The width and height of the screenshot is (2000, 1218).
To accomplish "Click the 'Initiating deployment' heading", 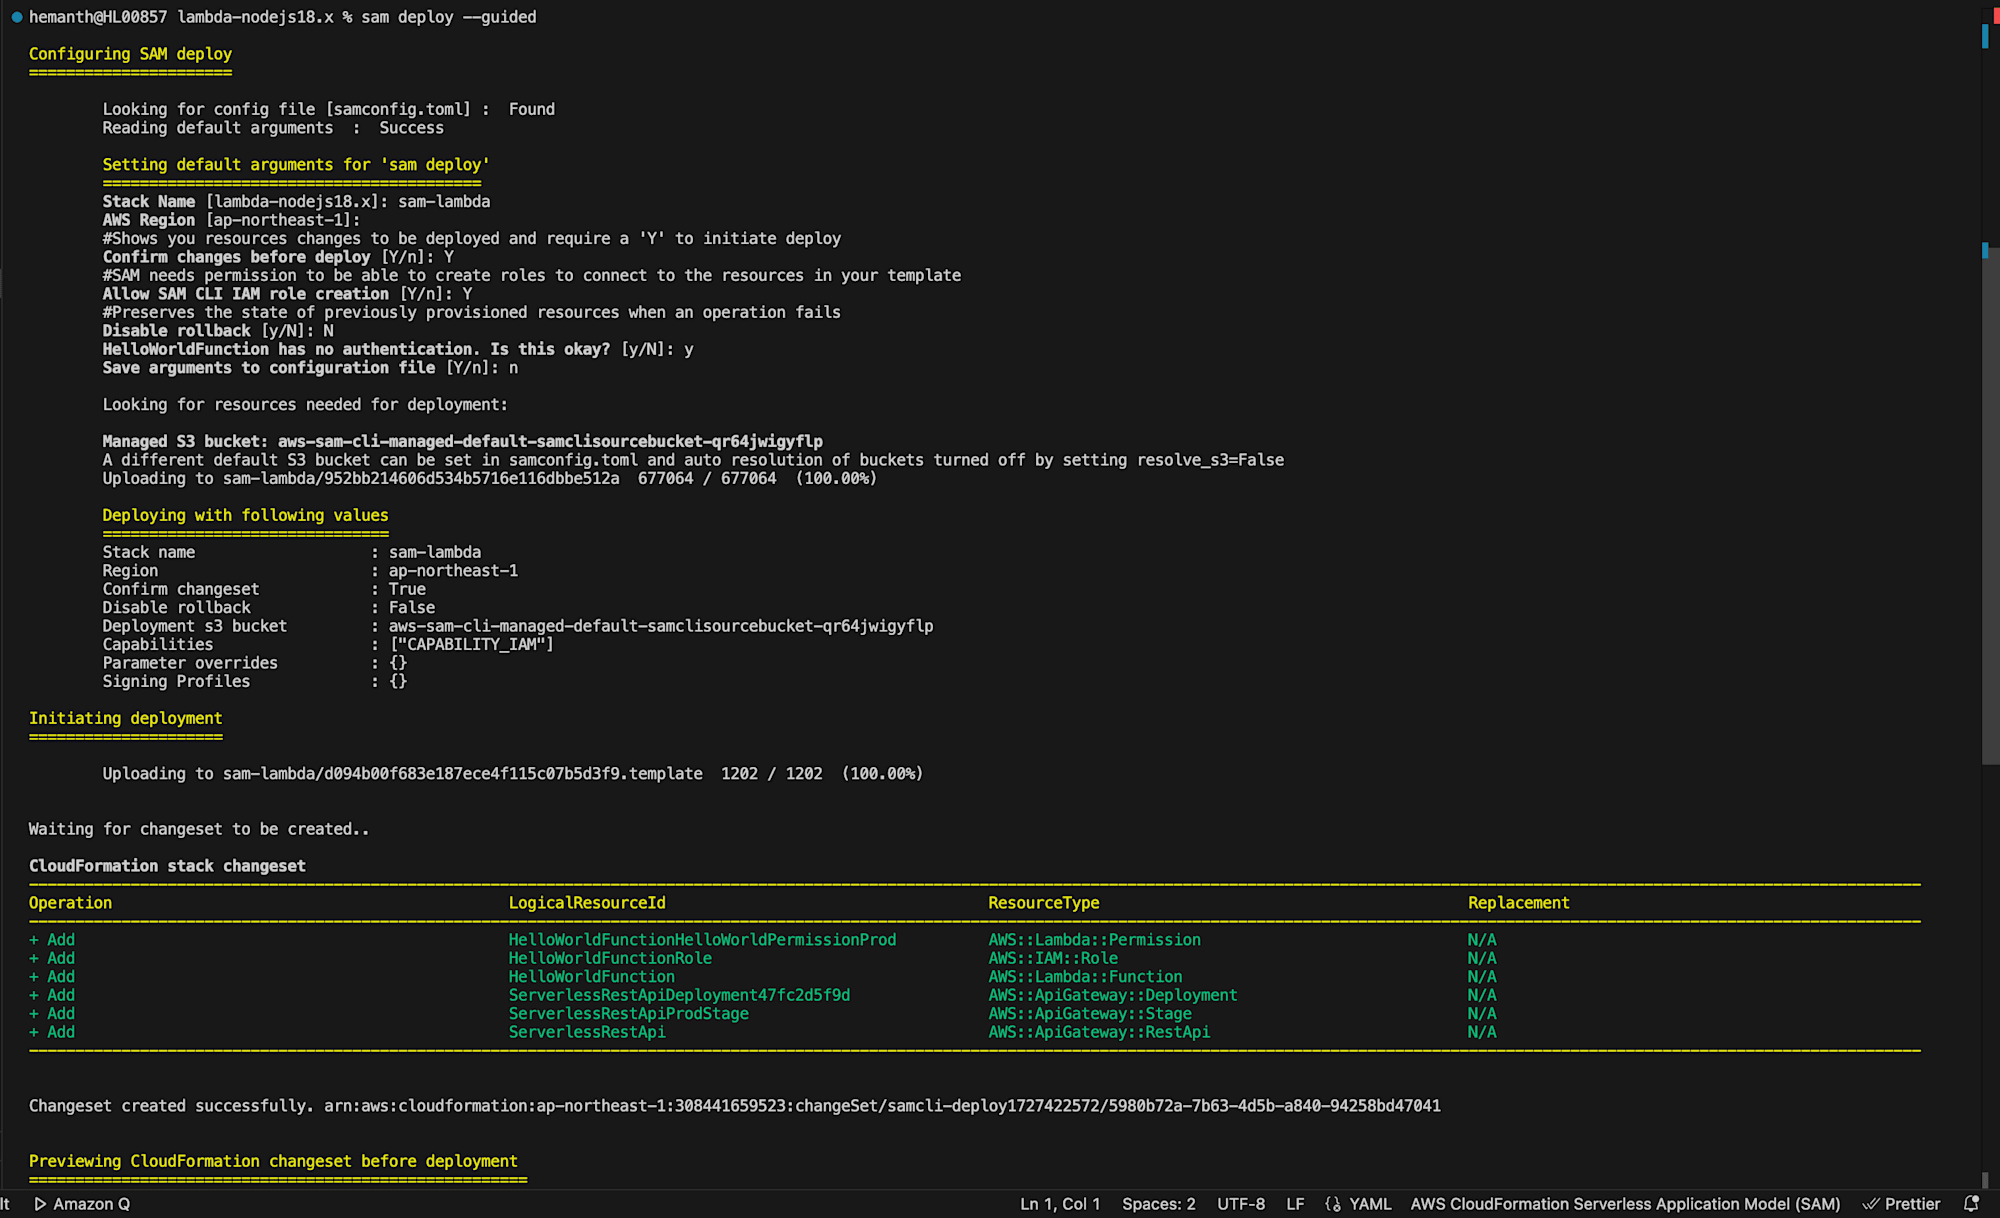I will [125, 718].
